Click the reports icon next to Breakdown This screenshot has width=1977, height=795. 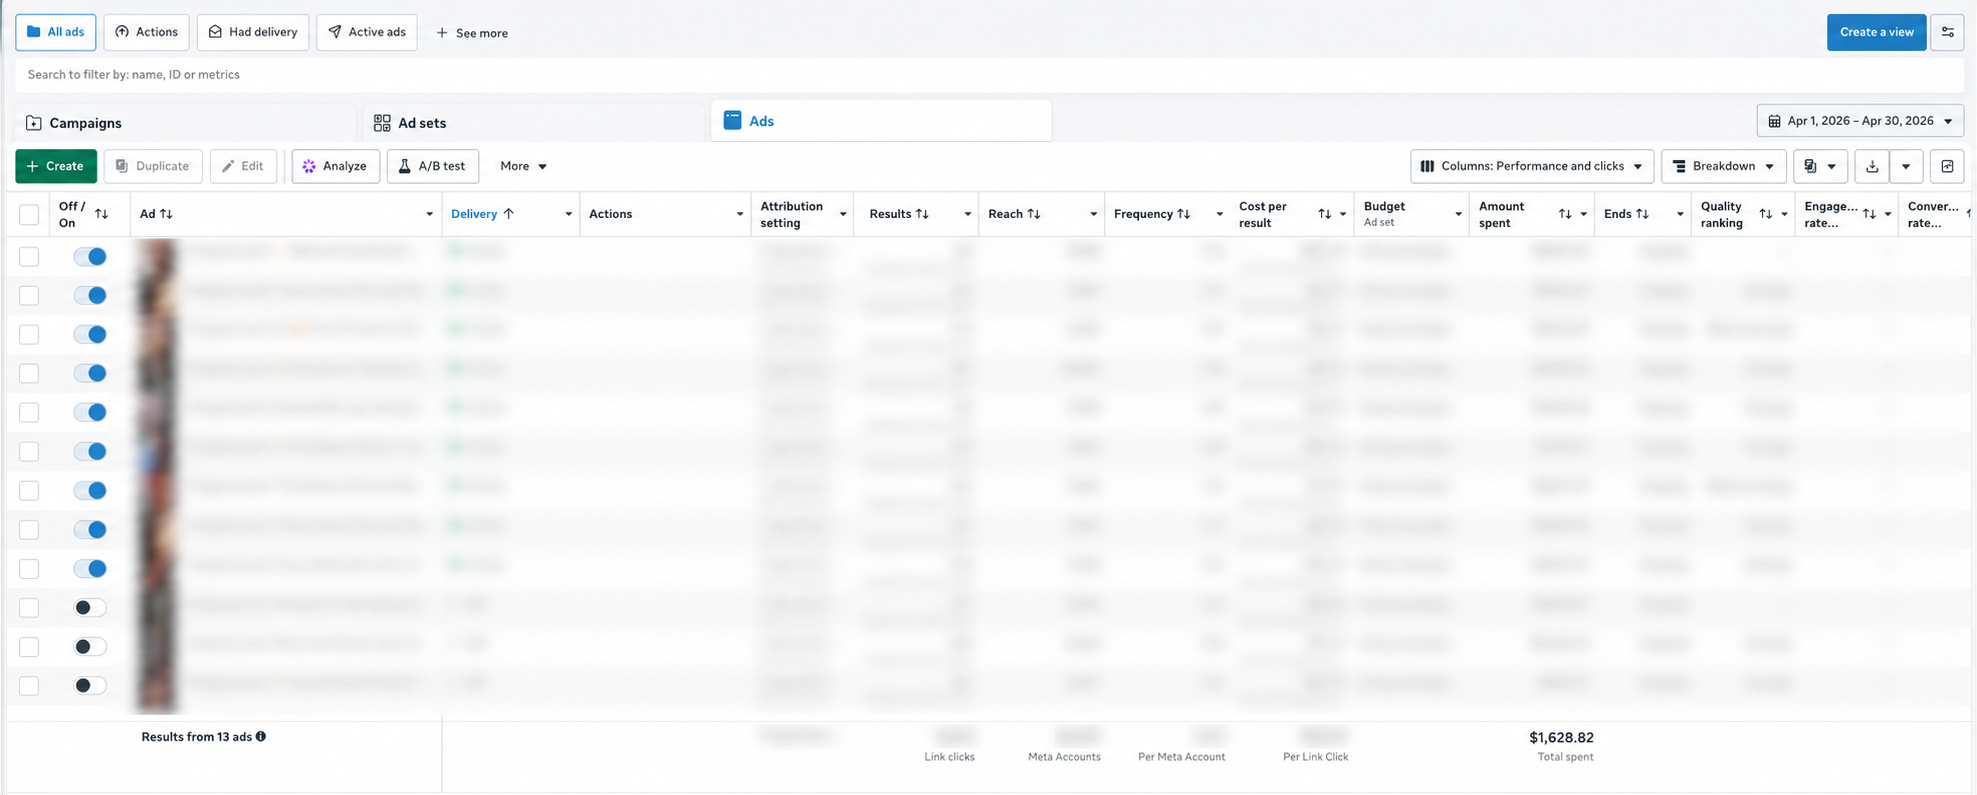[1810, 166]
